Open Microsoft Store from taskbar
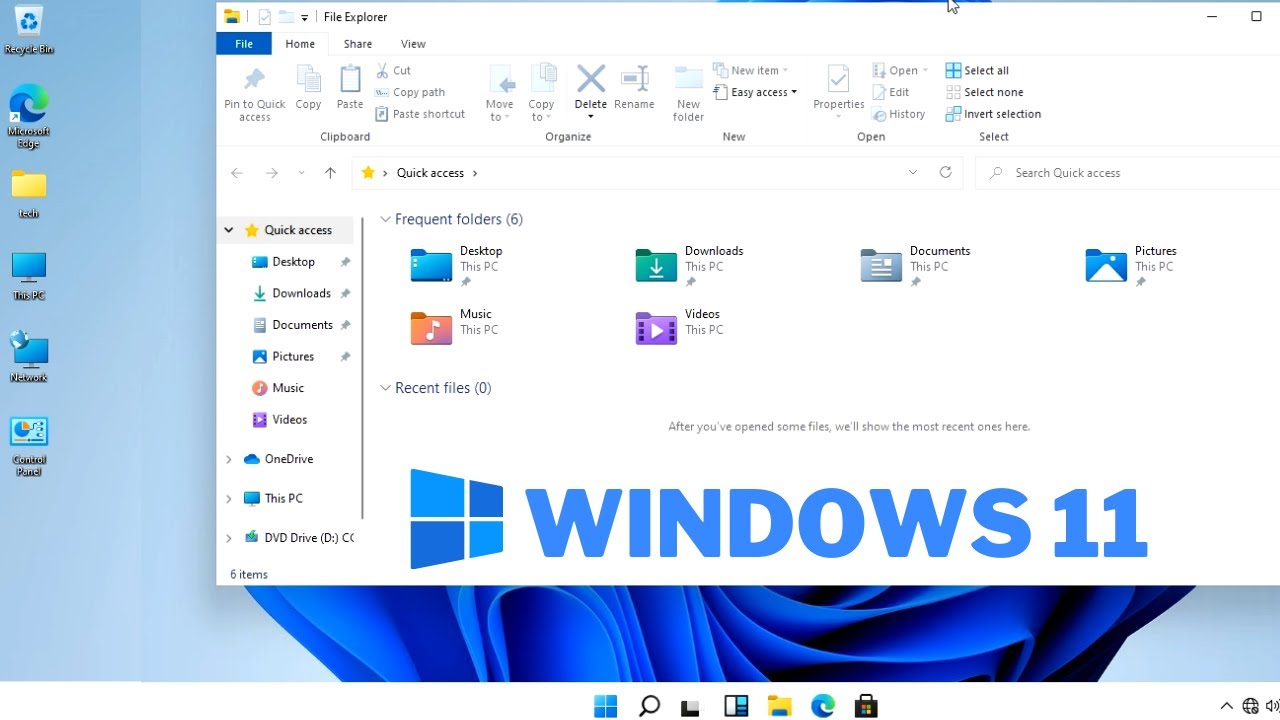 (x=866, y=706)
